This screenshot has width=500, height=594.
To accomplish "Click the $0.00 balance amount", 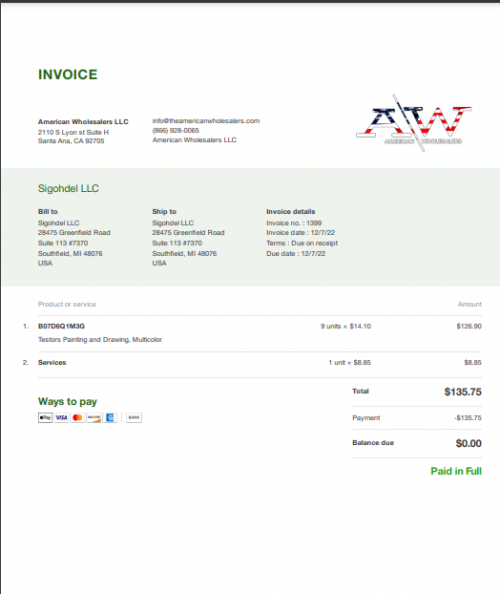I will coord(469,443).
